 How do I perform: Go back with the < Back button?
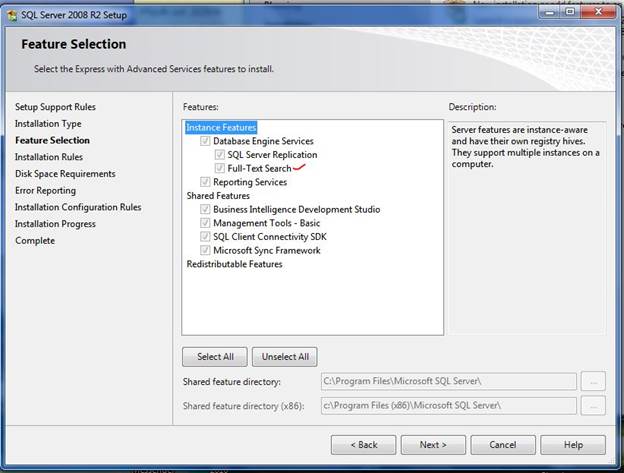(x=363, y=444)
